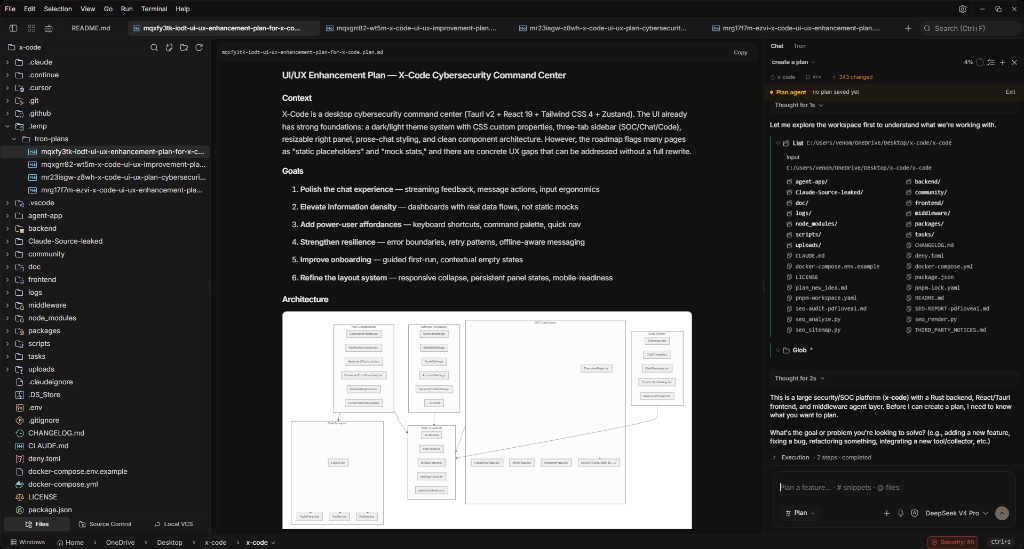Screen dimensions: 1024x549
Task: Copy the plan document contents
Action: tap(740, 52)
